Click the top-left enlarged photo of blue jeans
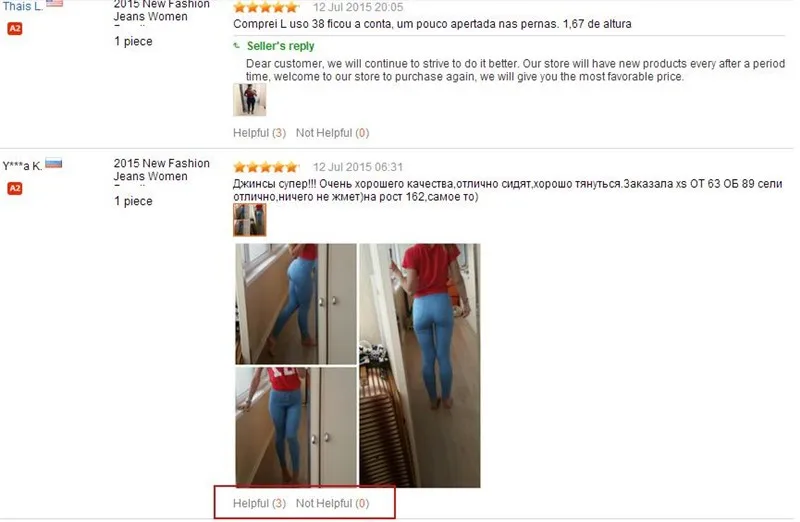The height and width of the screenshot is (522, 800). pyautogui.click(x=296, y=304)
